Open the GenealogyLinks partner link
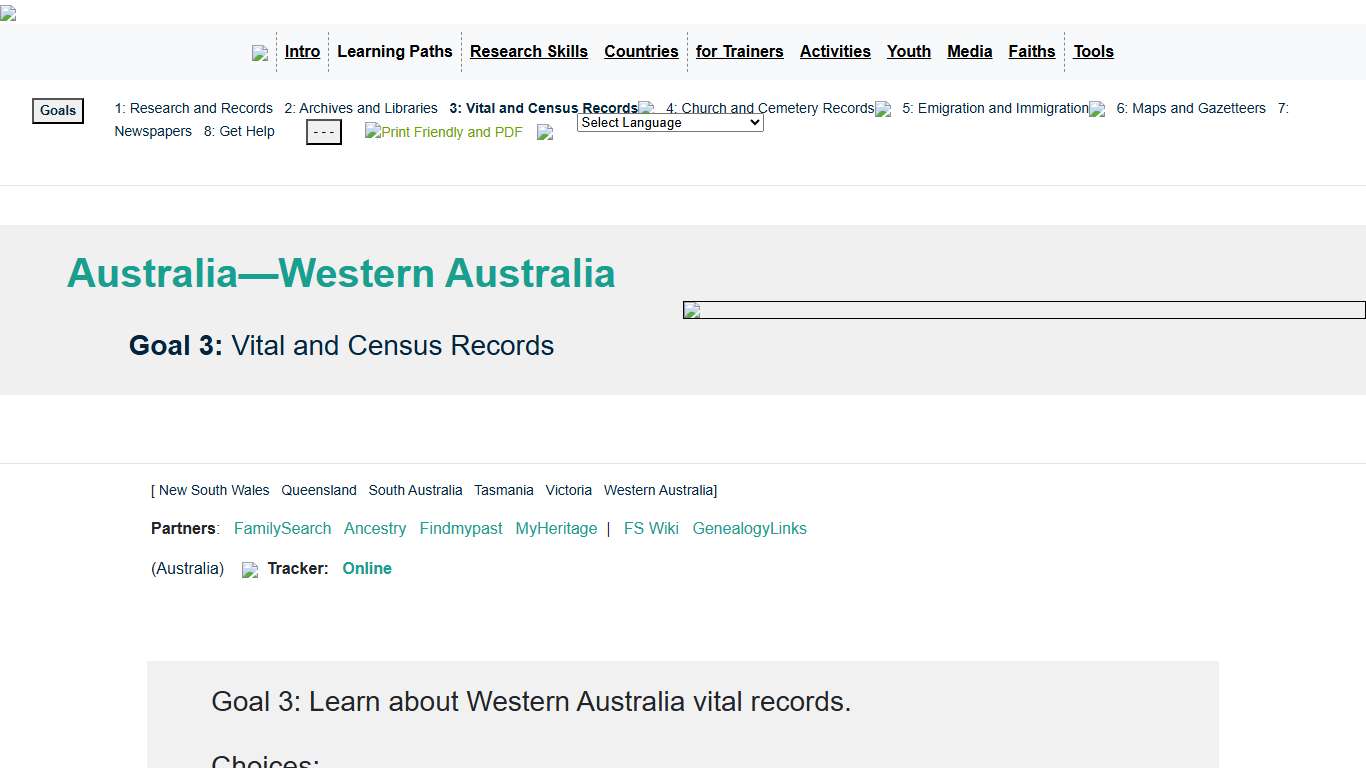The height and width of the screenshot is (768, 1366). pos(749,528)
